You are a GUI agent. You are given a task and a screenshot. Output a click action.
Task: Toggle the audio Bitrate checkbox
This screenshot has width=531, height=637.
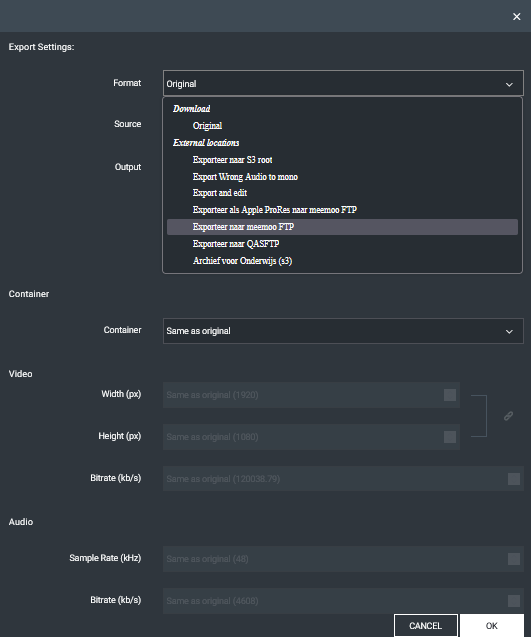click(514, 601)
